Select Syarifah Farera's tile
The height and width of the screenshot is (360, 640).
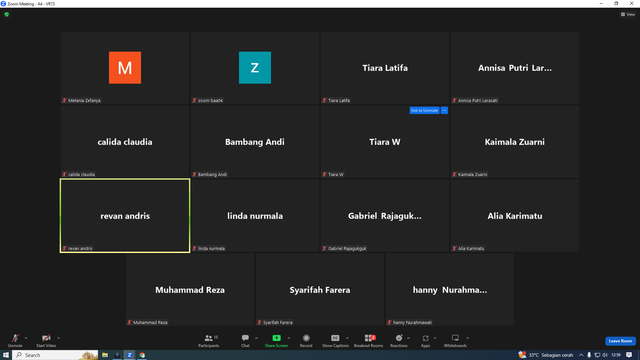(x=320, y=289)
